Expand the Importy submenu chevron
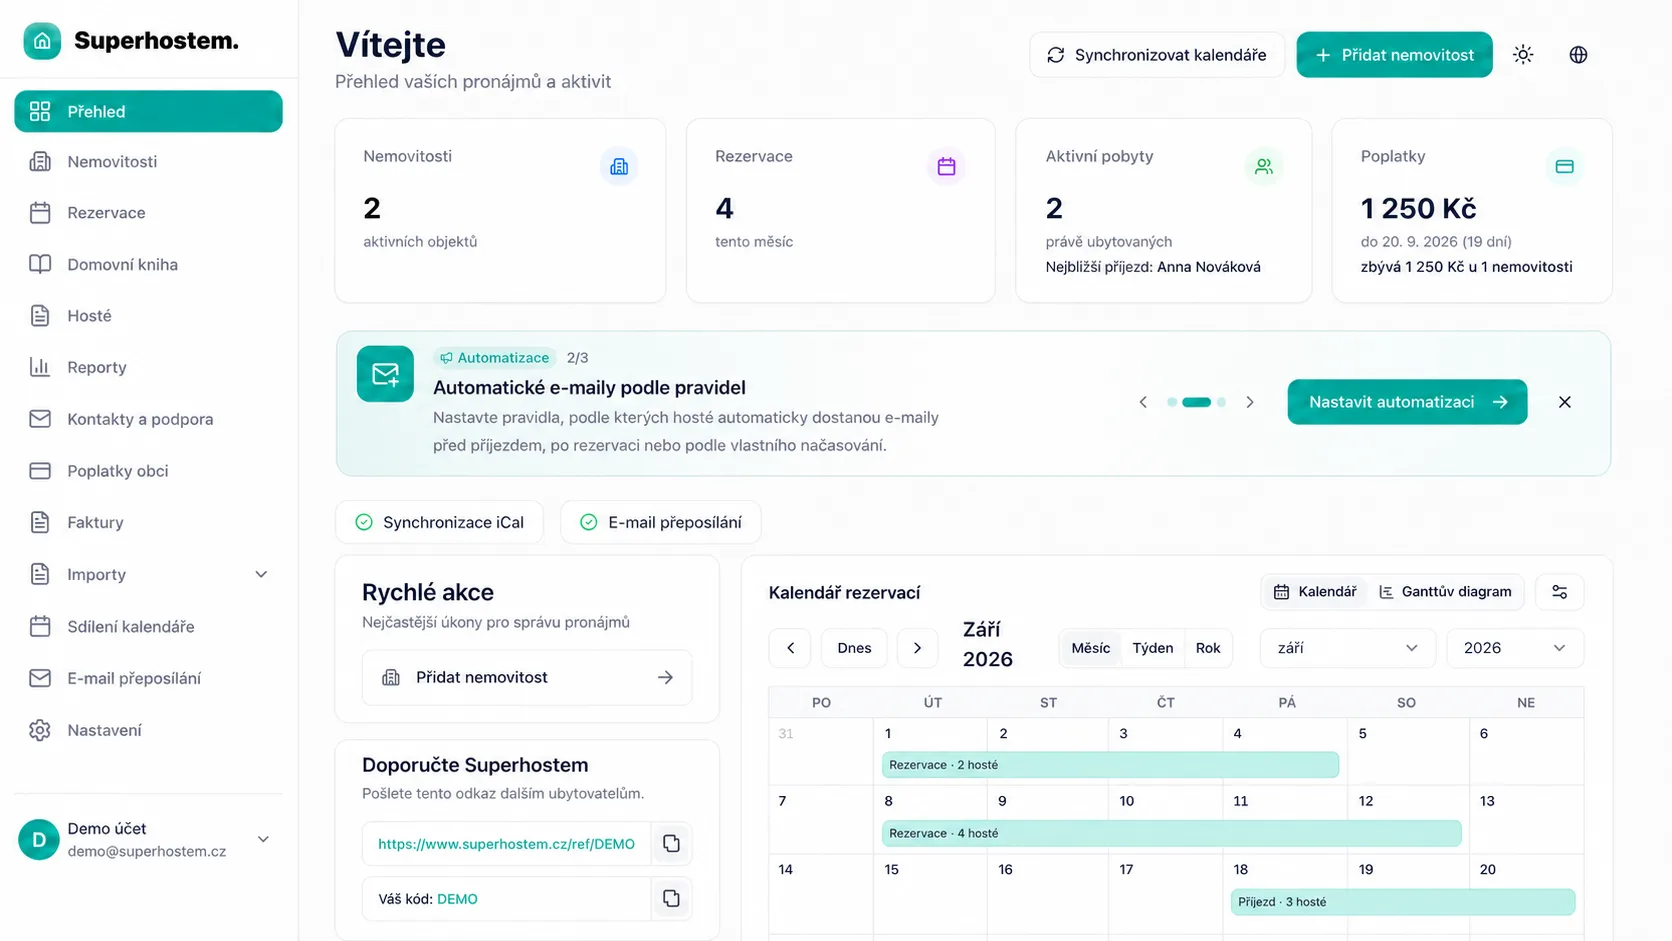Image resolution: width=1672 pixels, height=941 pixels. [261, 575]
